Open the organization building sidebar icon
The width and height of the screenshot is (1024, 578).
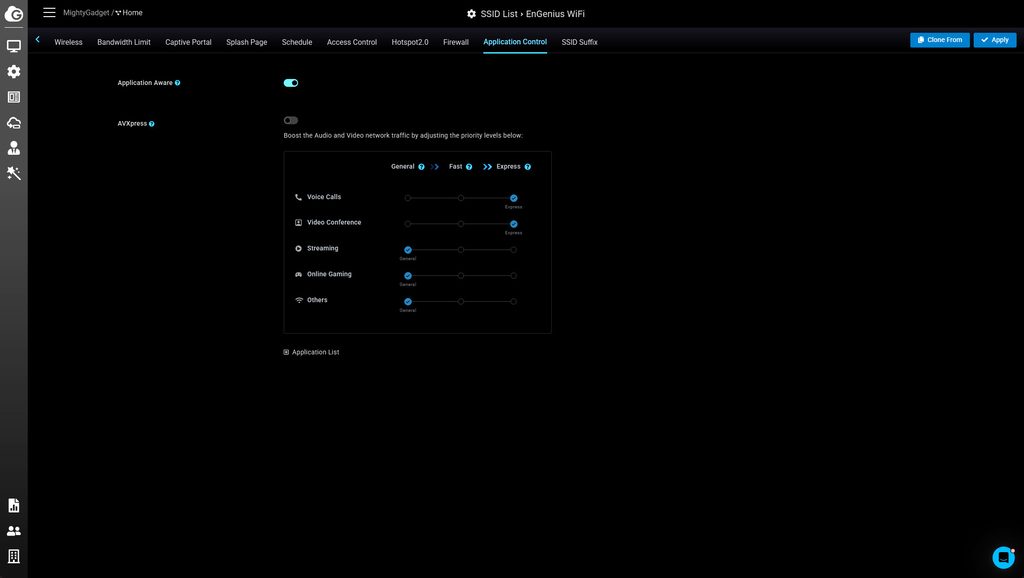pyautogui.click(x=14, y=556)
